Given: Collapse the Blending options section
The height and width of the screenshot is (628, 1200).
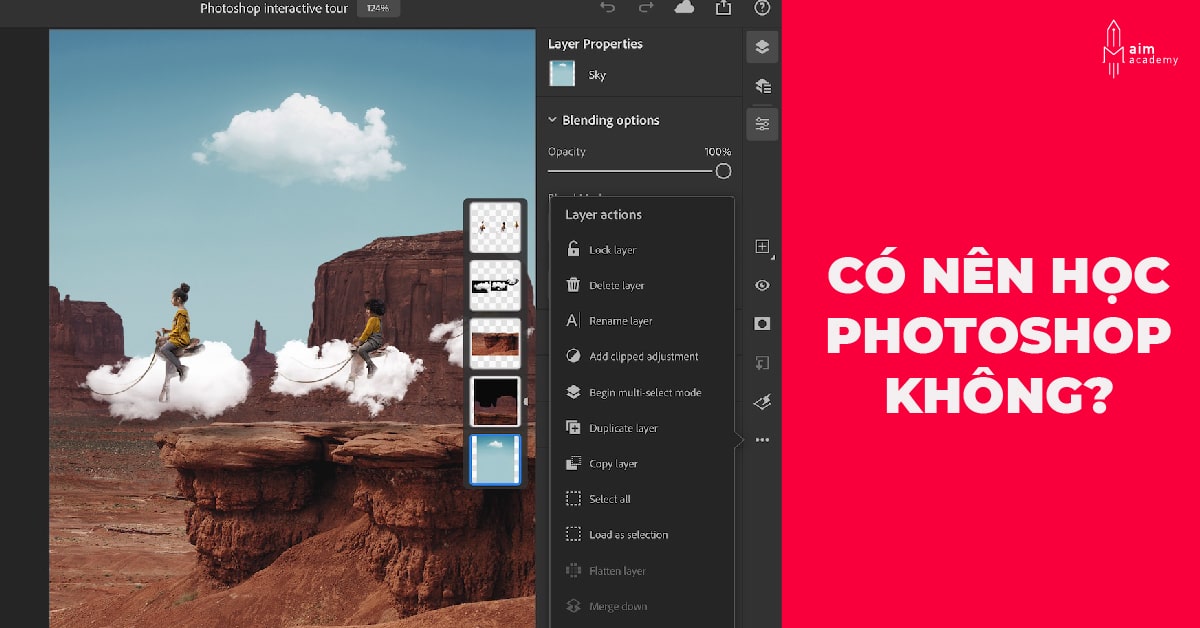Looking at the screenshot, I should [x=552, y=120].
